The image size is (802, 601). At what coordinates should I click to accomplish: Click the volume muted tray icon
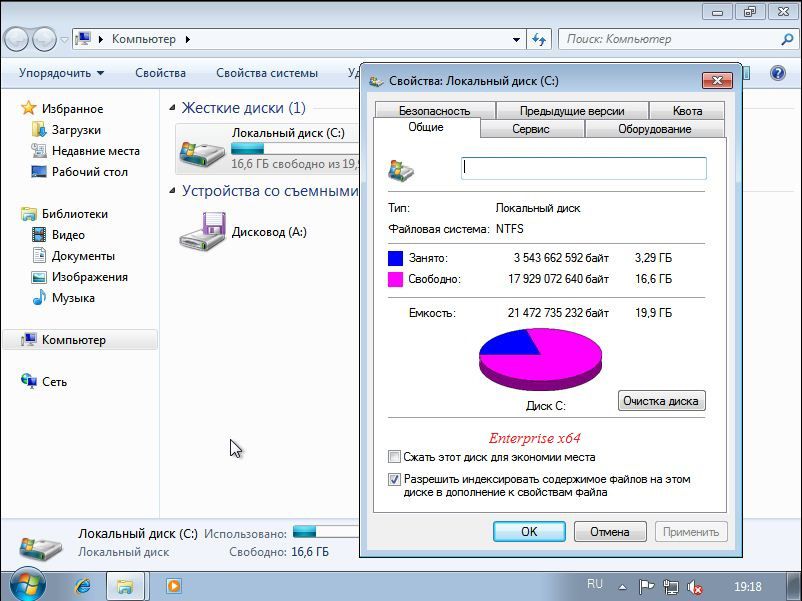[695, 587]
